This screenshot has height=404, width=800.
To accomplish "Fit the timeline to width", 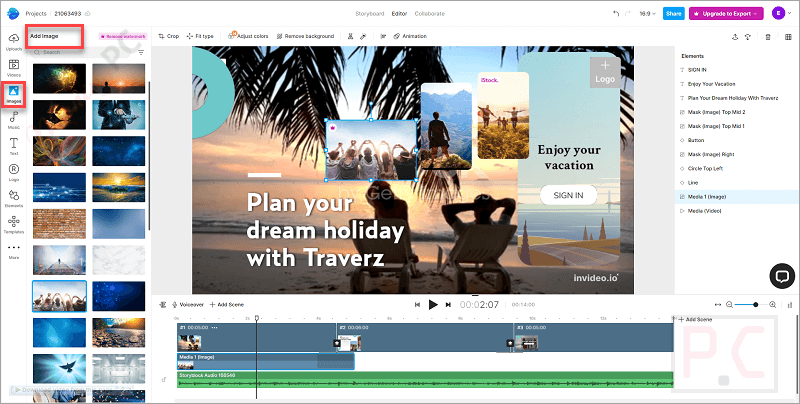I will point(718,305).
